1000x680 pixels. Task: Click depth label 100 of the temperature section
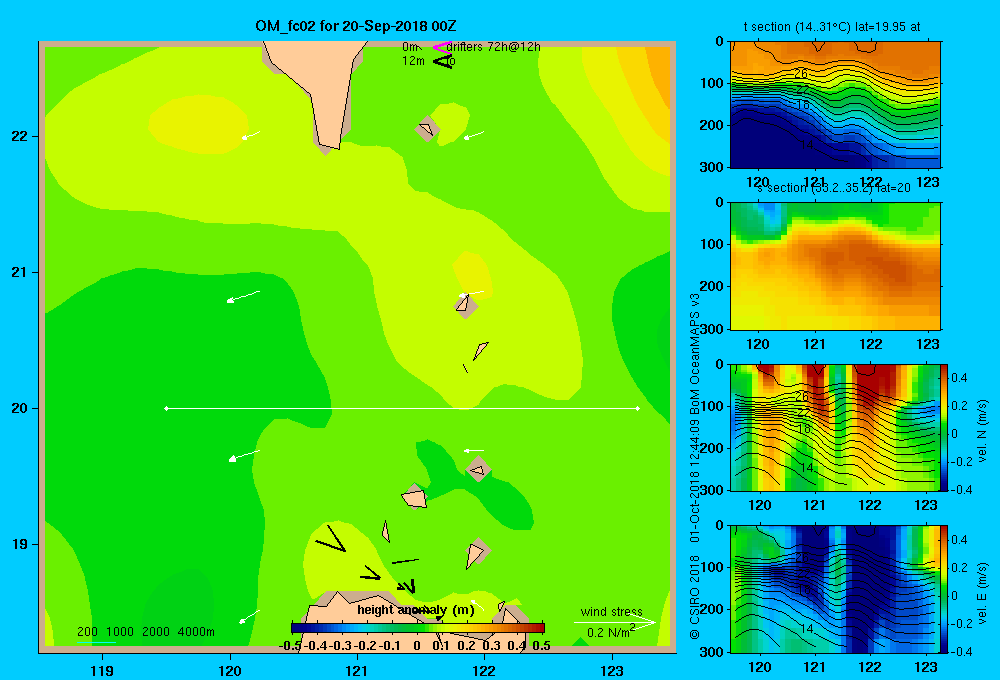(x=711, y=83)
